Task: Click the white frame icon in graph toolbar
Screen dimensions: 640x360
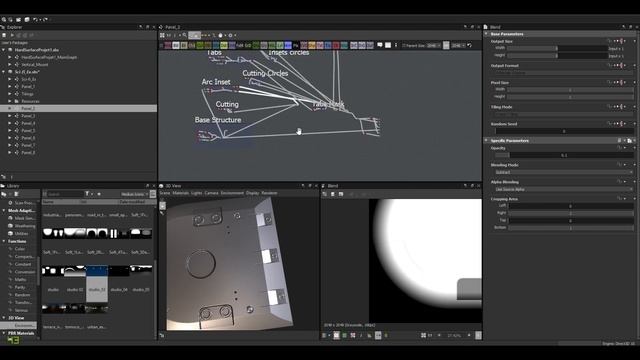Action: (388, 45)
